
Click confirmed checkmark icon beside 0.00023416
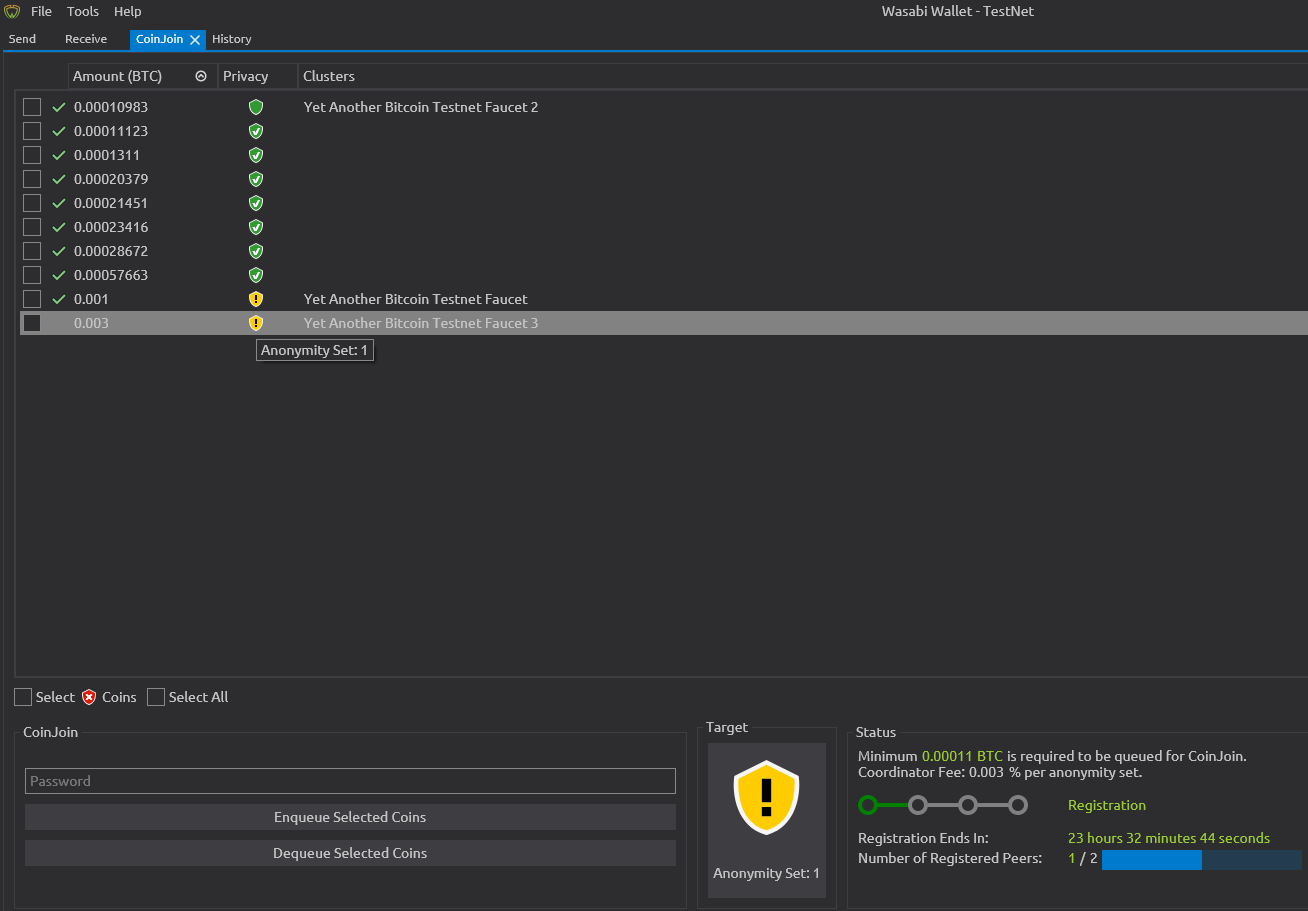[59, 227]
